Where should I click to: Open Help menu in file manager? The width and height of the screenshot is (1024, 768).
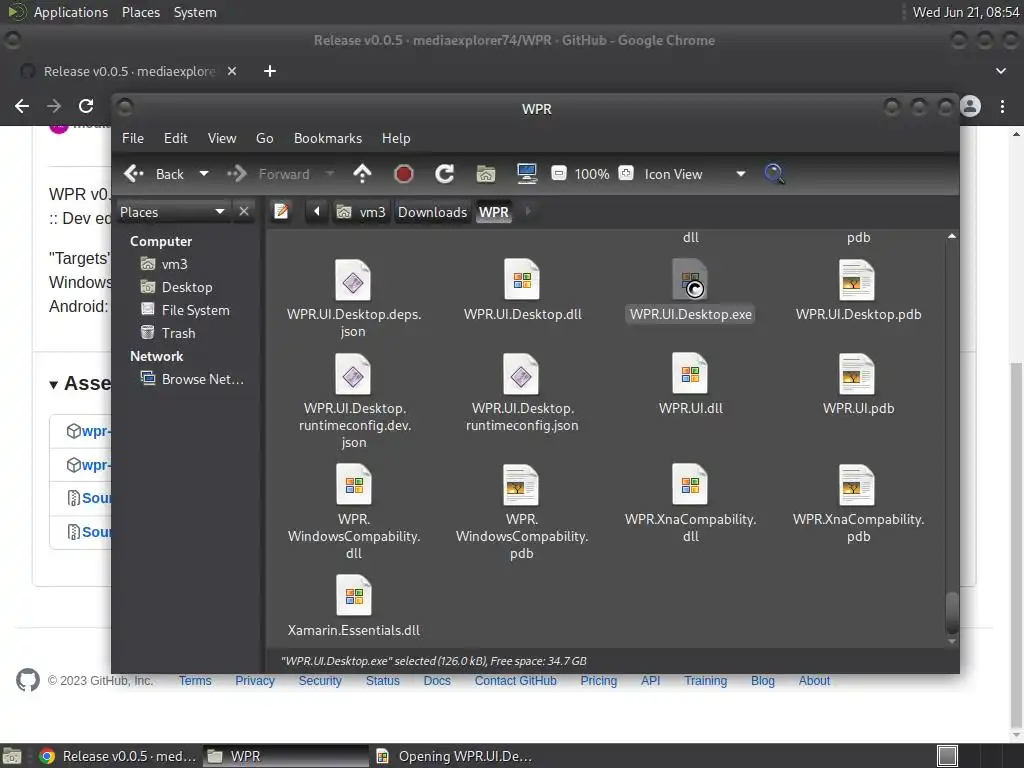click(396, 138)
